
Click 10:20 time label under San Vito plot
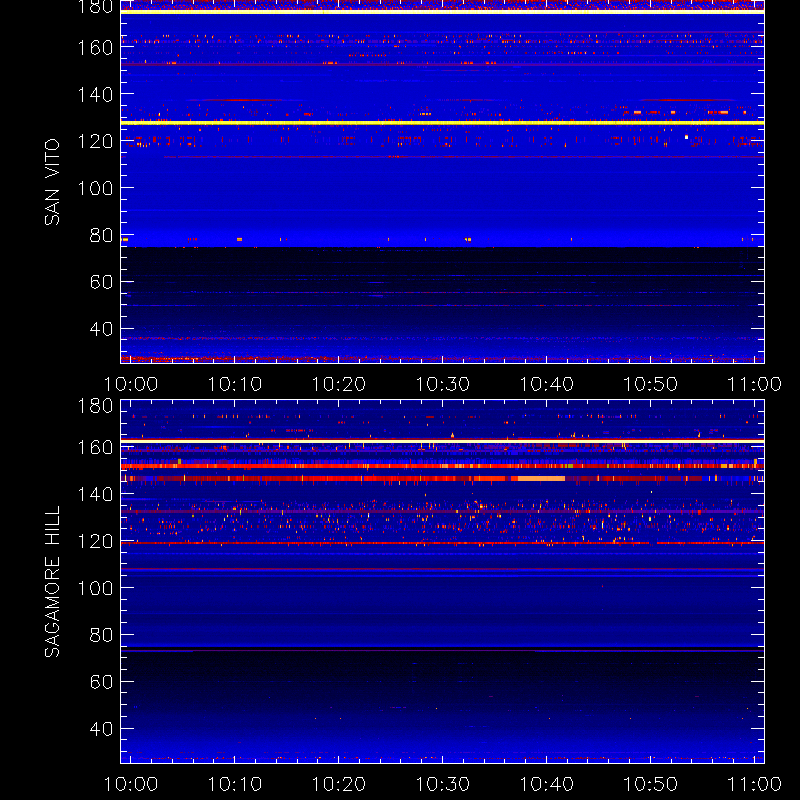point(339,384)
